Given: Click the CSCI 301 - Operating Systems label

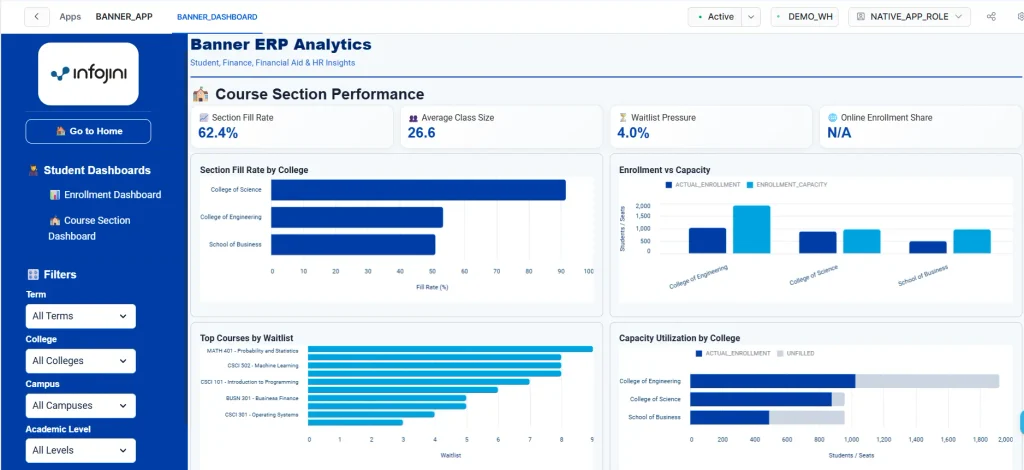Looking at the screenshot, I should tap(261, 415).
